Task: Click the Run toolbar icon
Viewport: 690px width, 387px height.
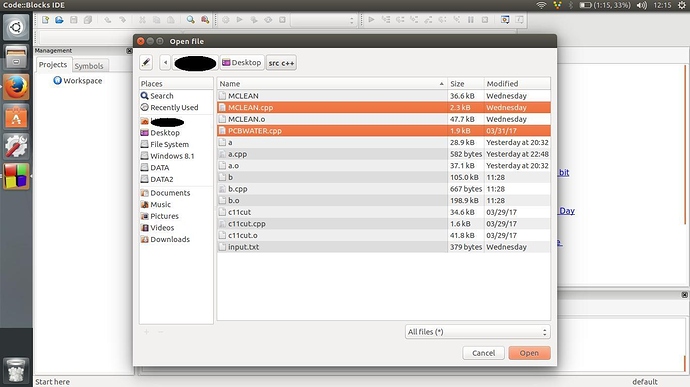Action: tap(240, 20)
